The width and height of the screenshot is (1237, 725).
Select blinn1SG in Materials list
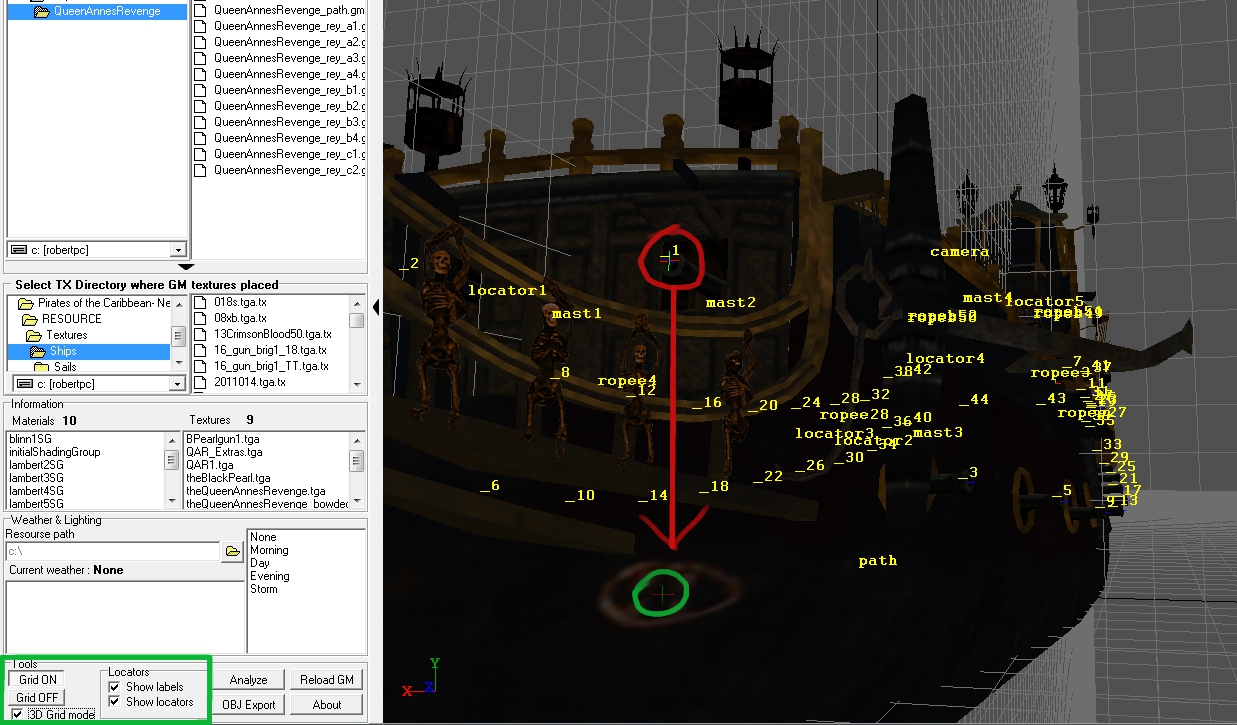pyautogui.click(x=32, y=439)
